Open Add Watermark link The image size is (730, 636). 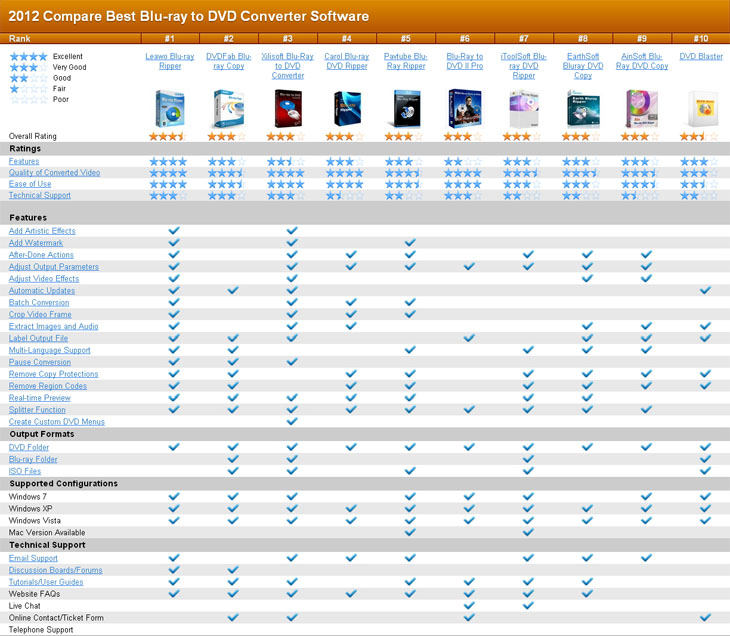click(36, 243)
